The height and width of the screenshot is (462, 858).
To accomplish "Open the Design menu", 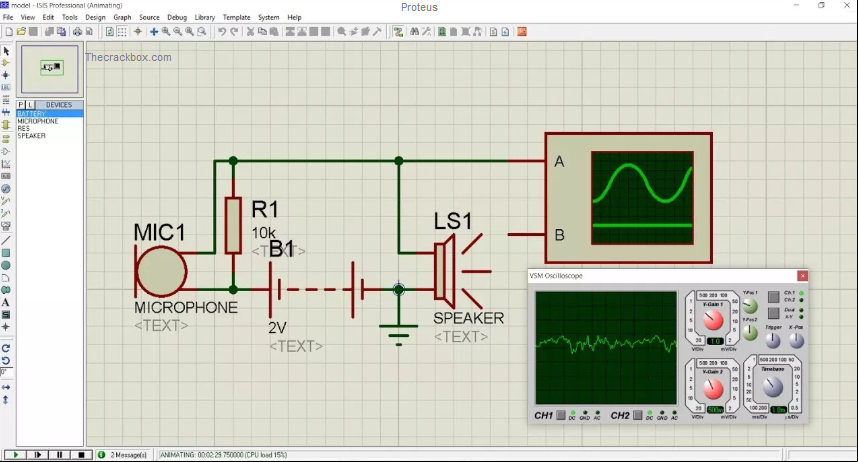I will coord(95,18).
